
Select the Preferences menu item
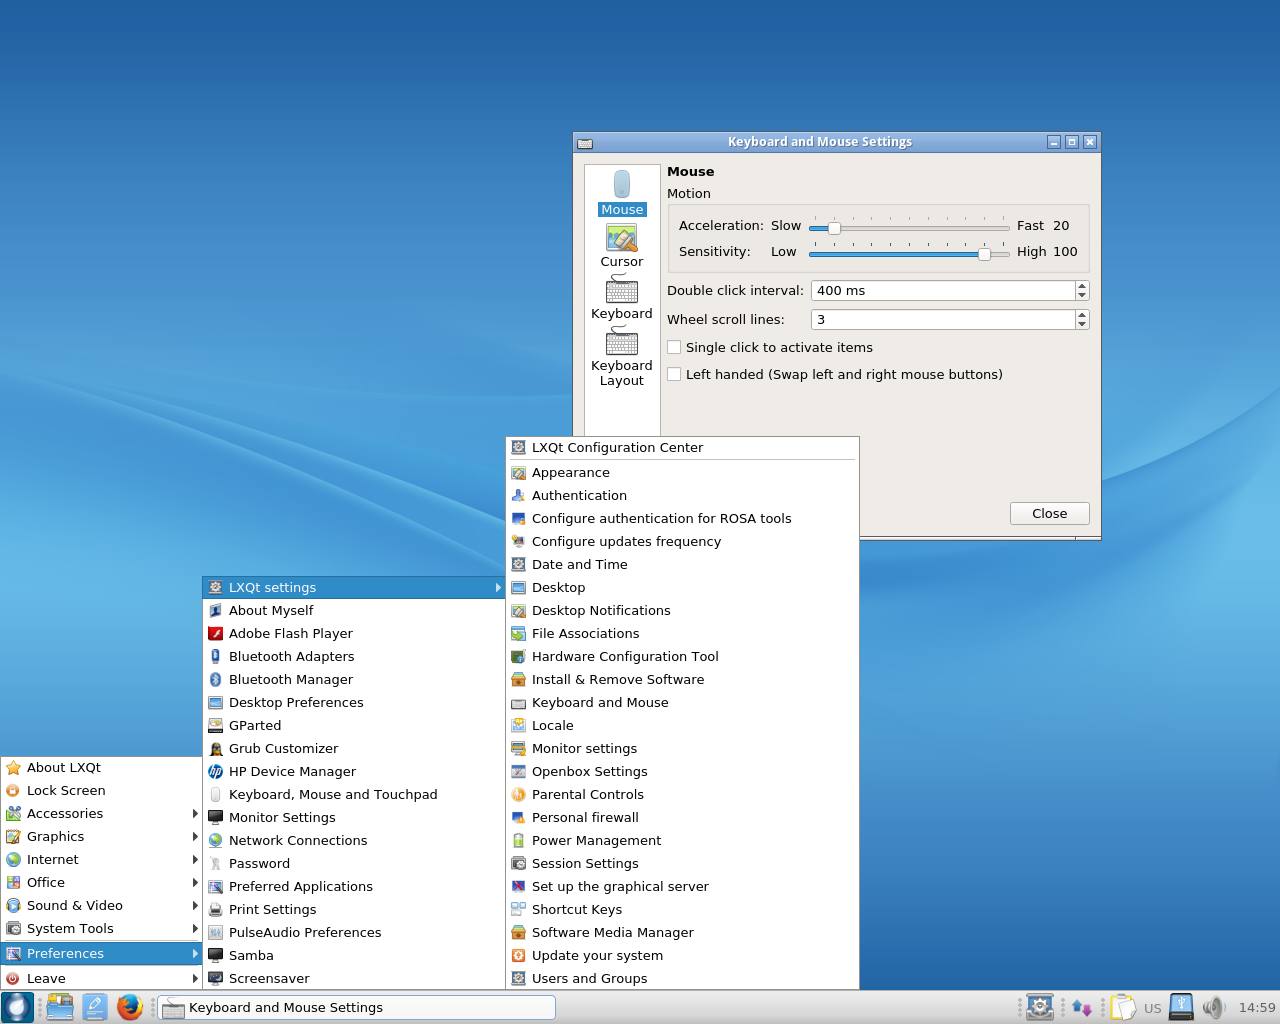(101, 953)
